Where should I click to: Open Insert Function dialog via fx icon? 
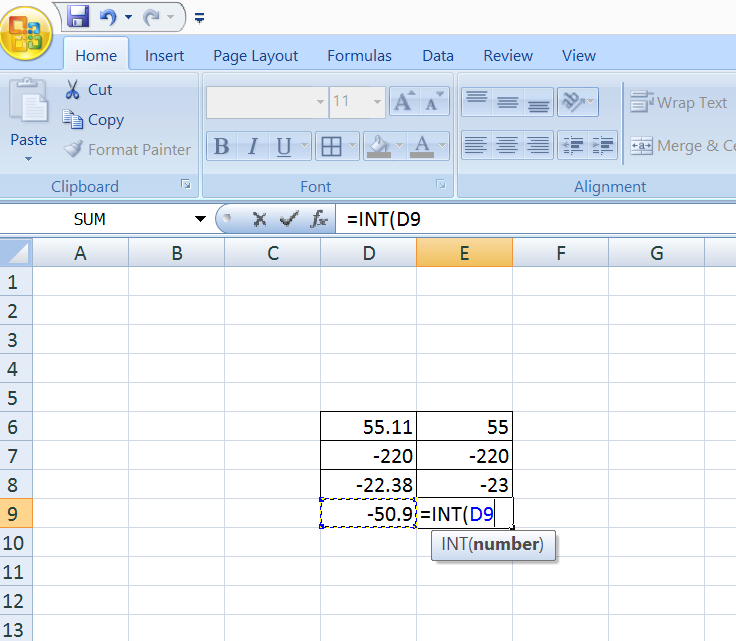tap(319, 219)
